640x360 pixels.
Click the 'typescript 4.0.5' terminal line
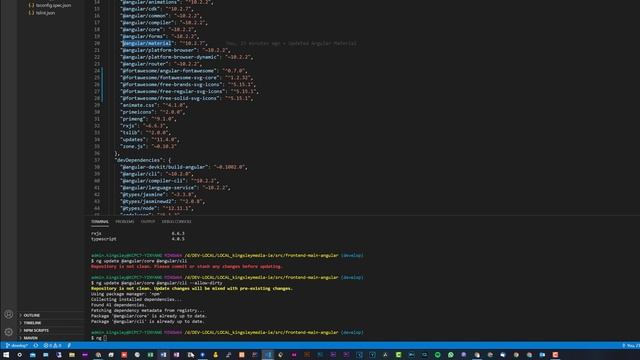pos(138,239)
